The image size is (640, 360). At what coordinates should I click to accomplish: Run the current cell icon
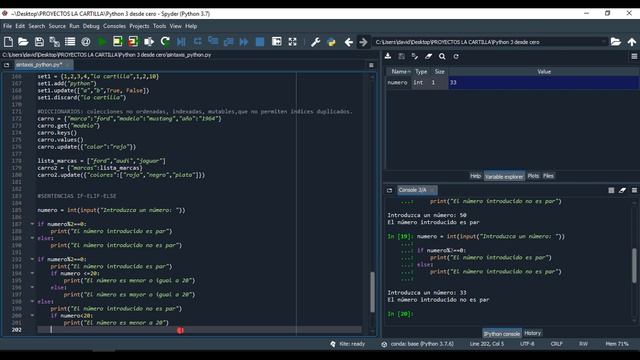[118, 42]
